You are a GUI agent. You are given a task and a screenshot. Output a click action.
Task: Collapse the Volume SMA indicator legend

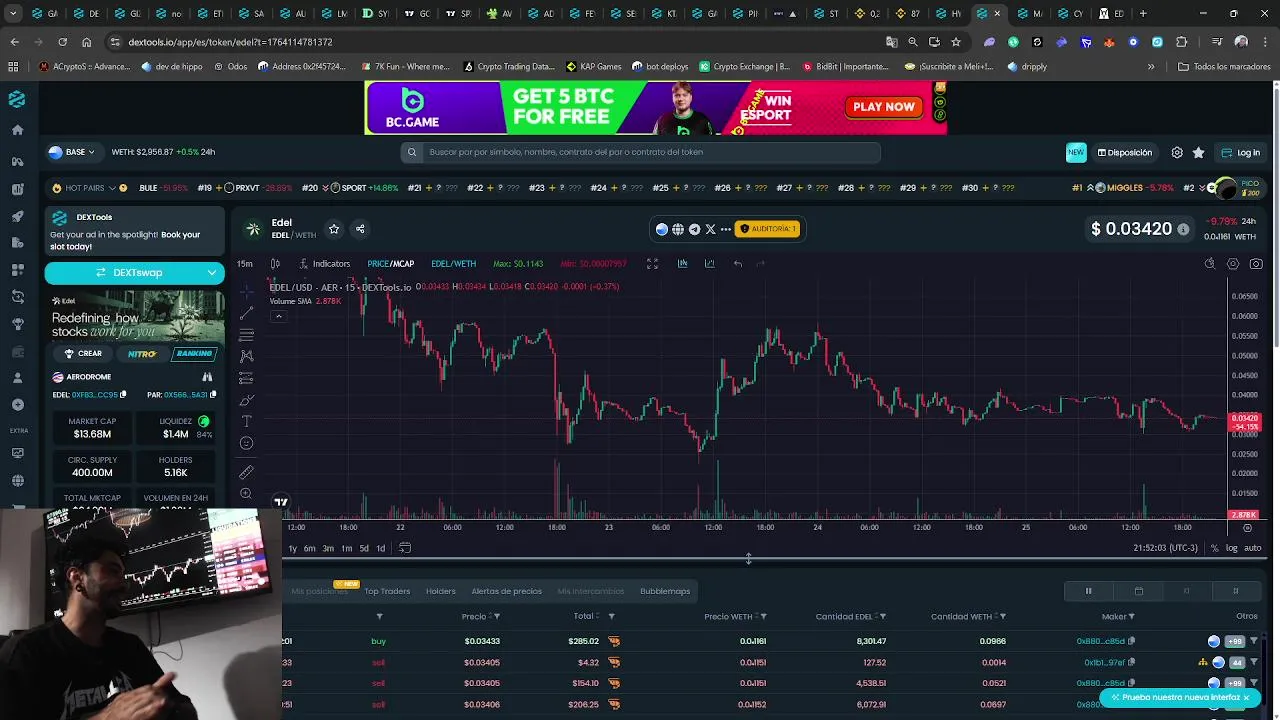click(x=279, y=316)
